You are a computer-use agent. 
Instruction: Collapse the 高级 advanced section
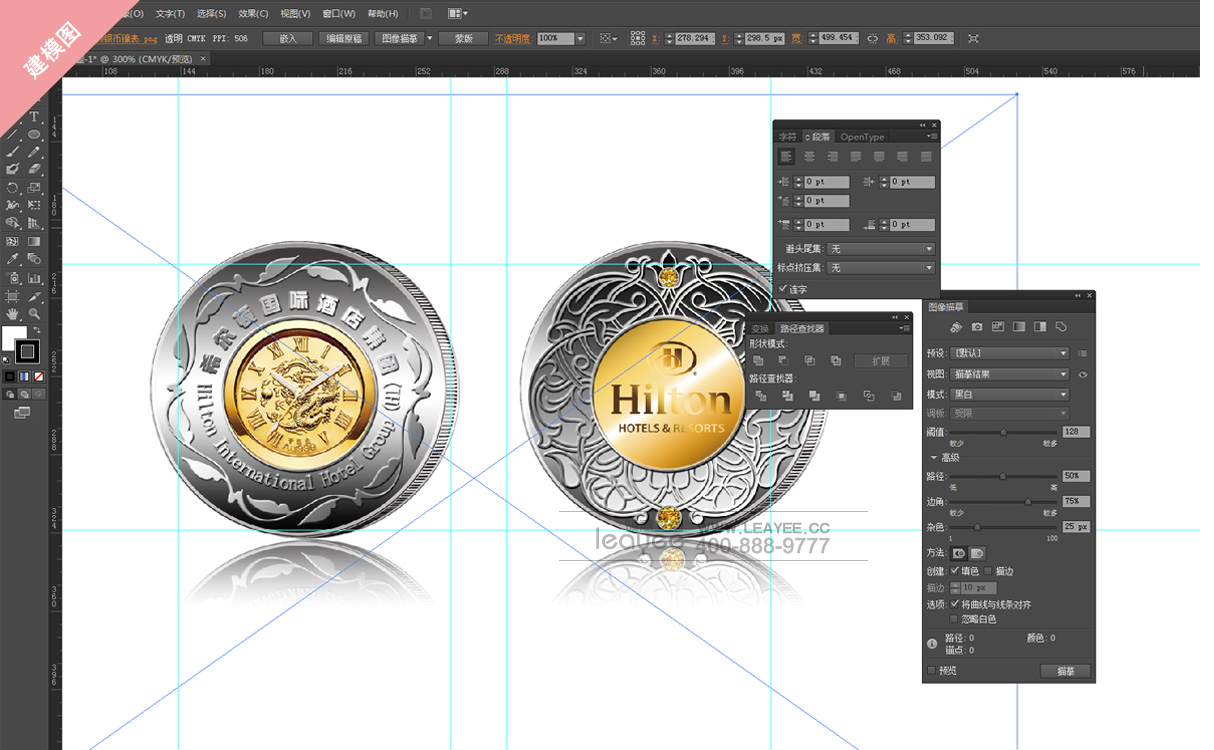[934, 457]
